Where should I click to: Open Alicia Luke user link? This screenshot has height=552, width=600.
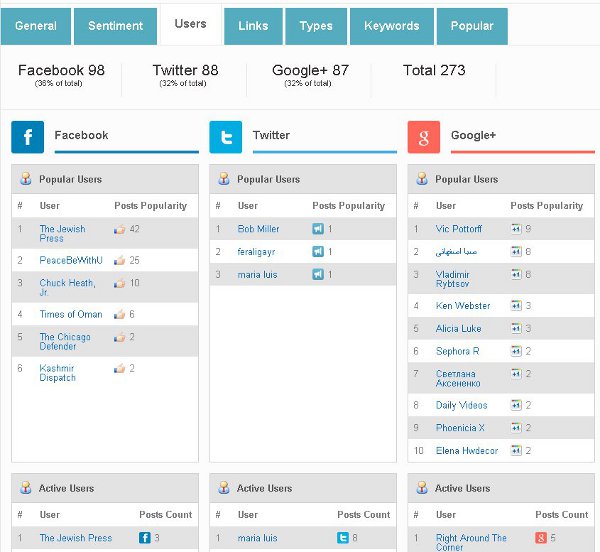click(458, 328)
